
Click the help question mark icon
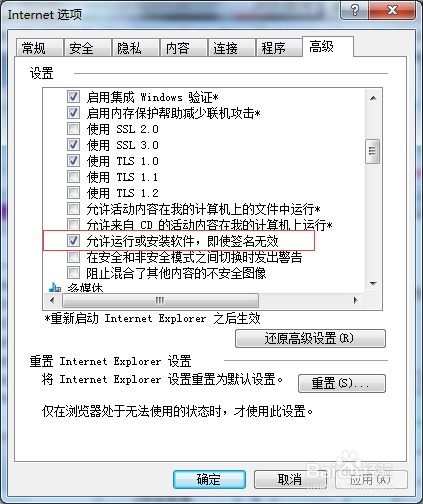point(355,10)
